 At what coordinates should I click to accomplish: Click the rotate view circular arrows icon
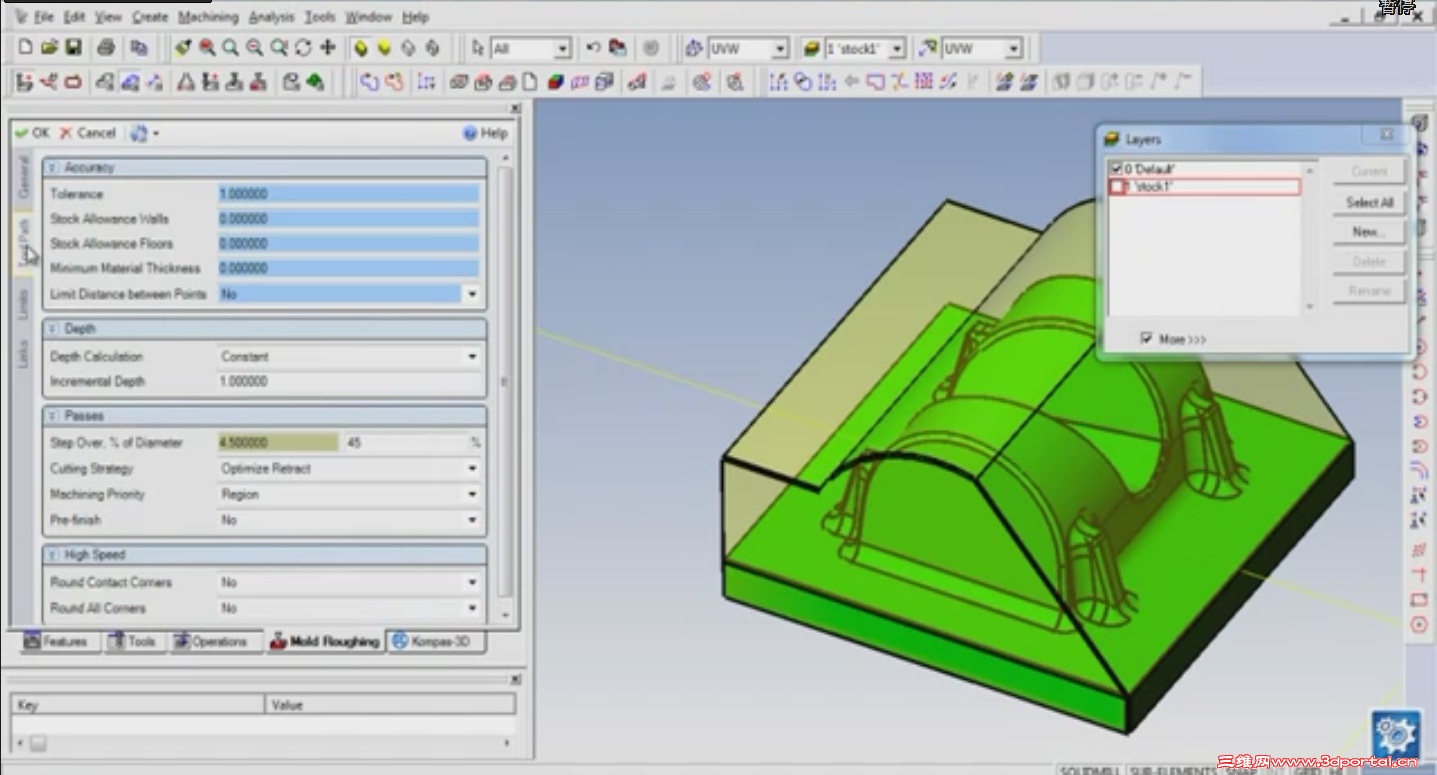point(303,48)
